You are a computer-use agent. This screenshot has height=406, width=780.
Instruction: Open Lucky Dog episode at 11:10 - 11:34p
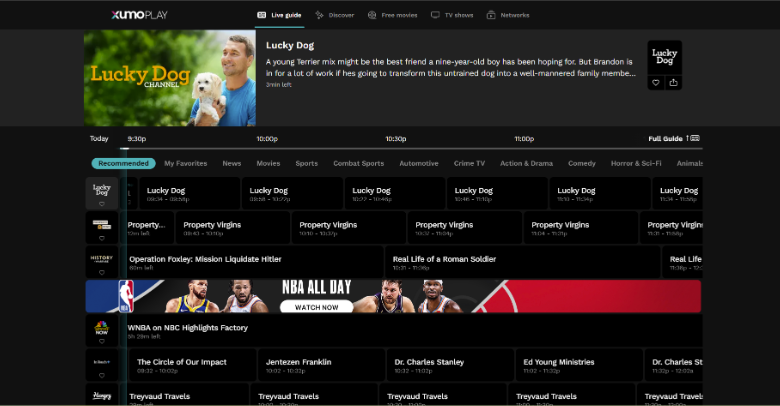point(600,194)
